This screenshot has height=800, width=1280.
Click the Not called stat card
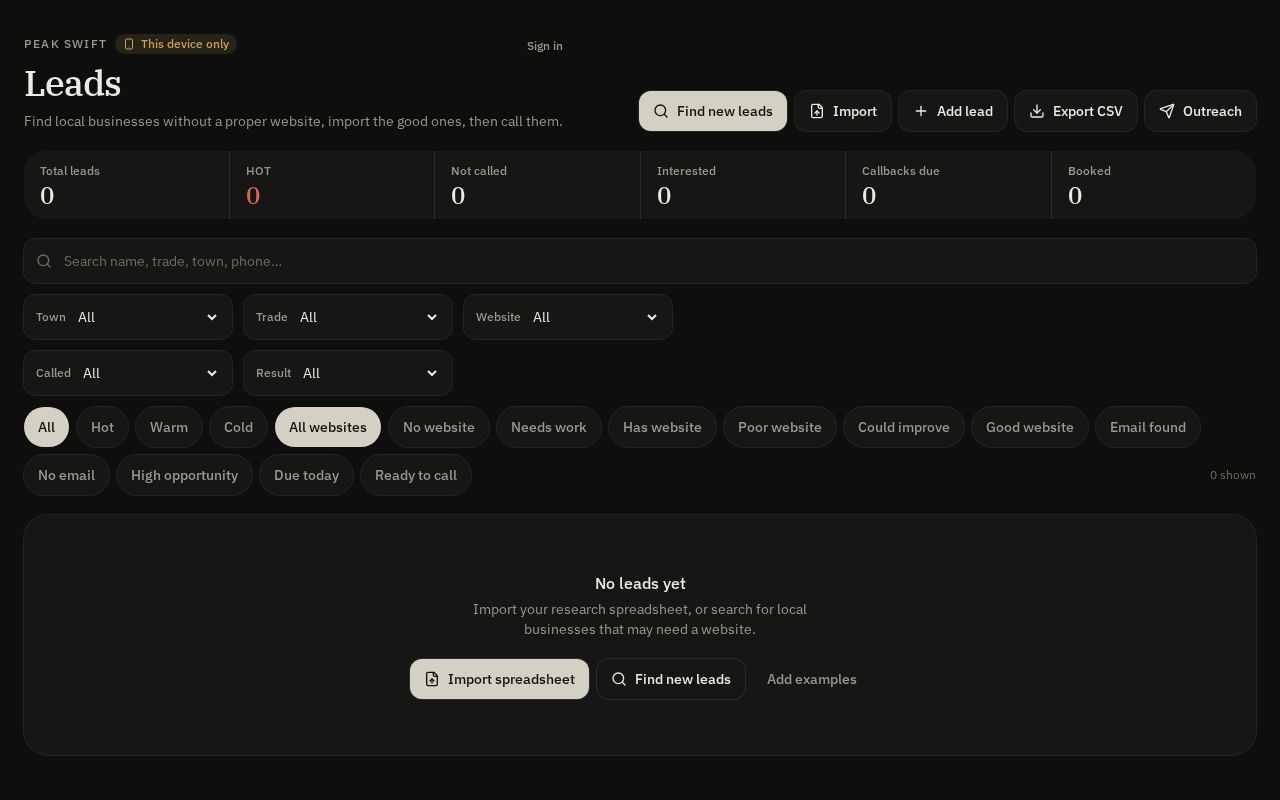[538, 185]
